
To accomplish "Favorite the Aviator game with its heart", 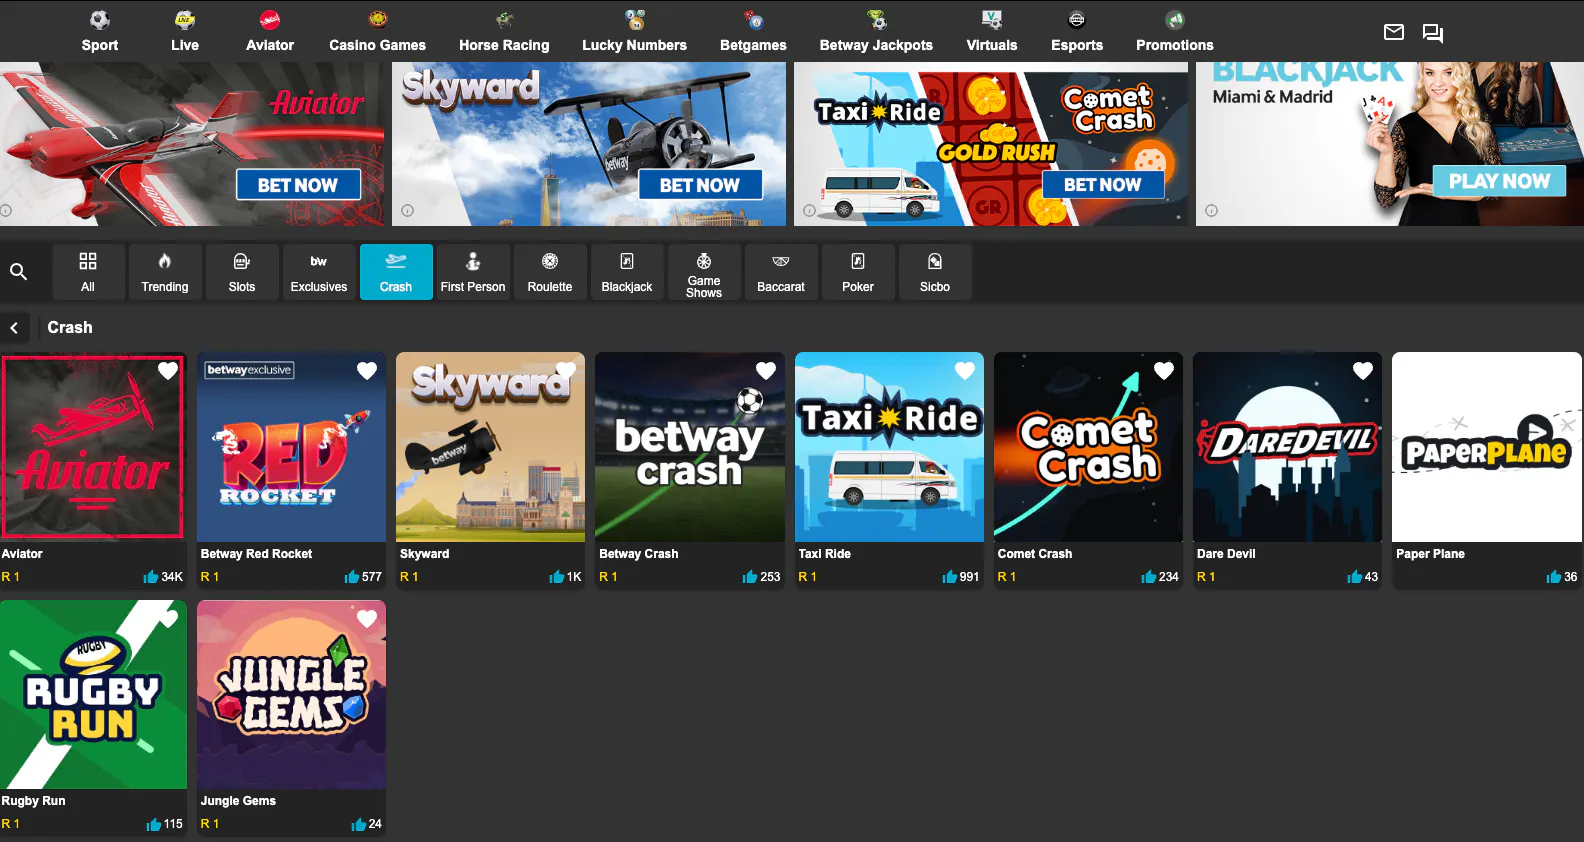I will [x=168, y=371].
